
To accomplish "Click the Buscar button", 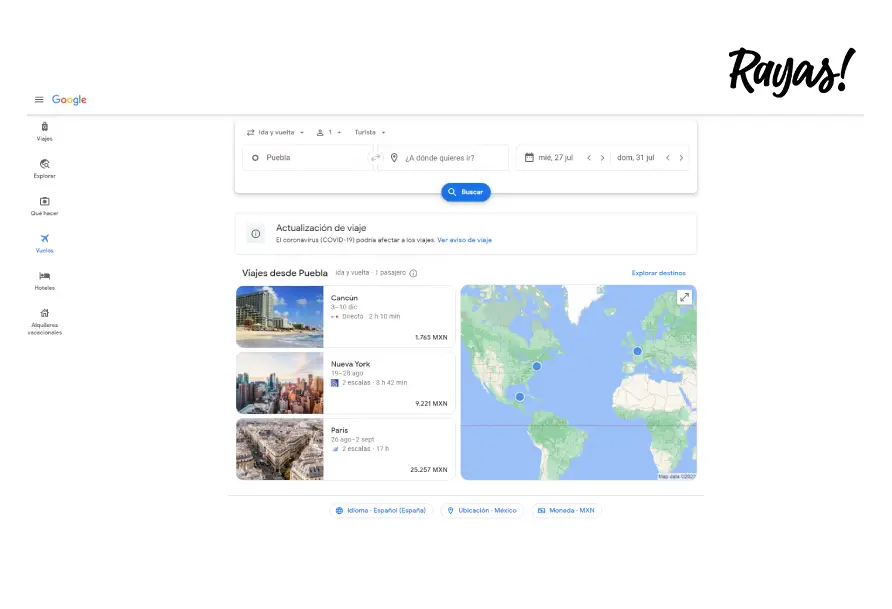I will tap(466, 192).
